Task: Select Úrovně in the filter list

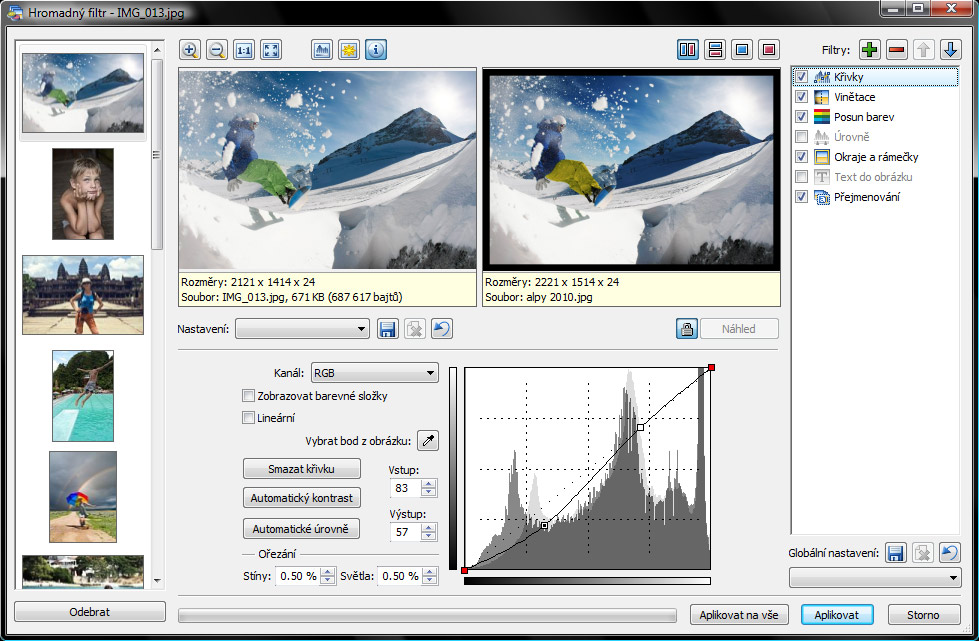Action: (x=851, y=137)
